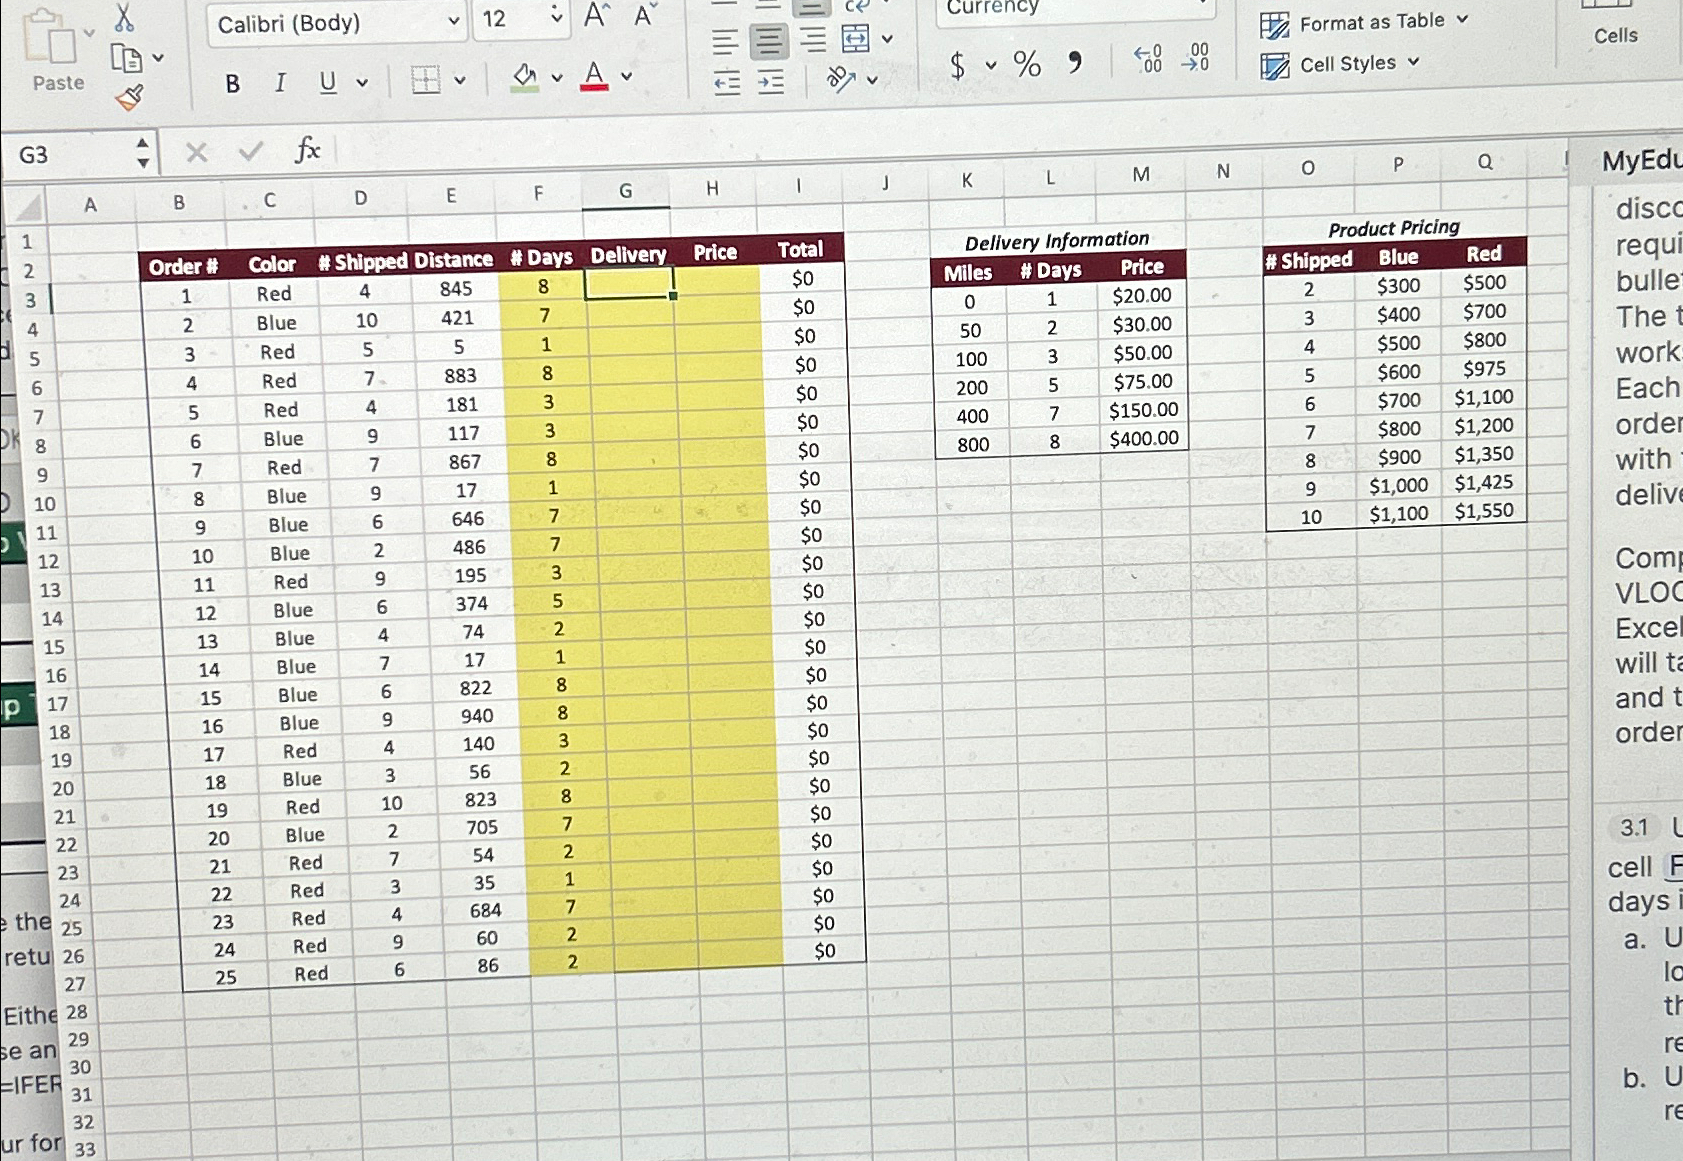
Task: Toggle bold formatting
Action: point(231,83)
